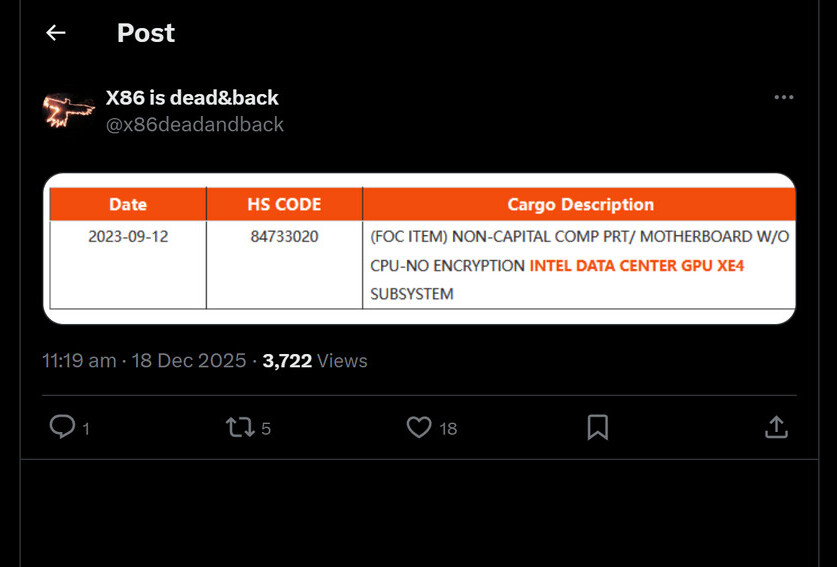Screen dimensions: 837x567
Task: Open the more options ellipsis menu
Action: (x=784, y=97)
